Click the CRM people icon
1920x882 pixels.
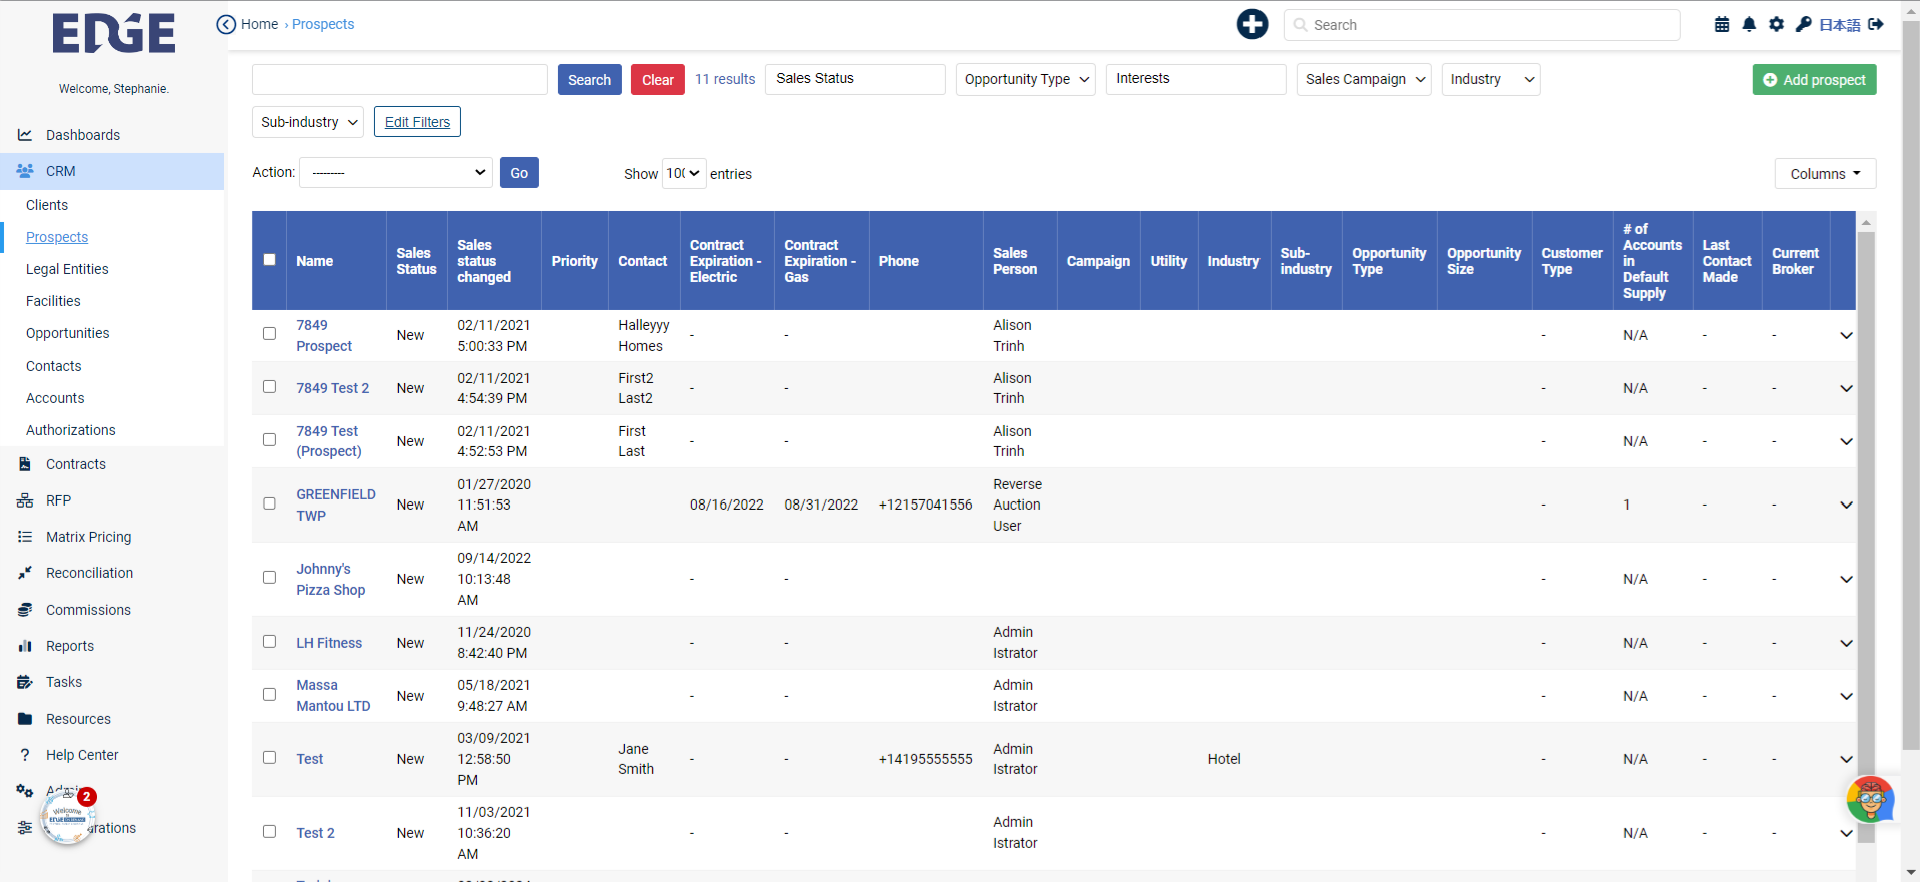coord(25,171)
